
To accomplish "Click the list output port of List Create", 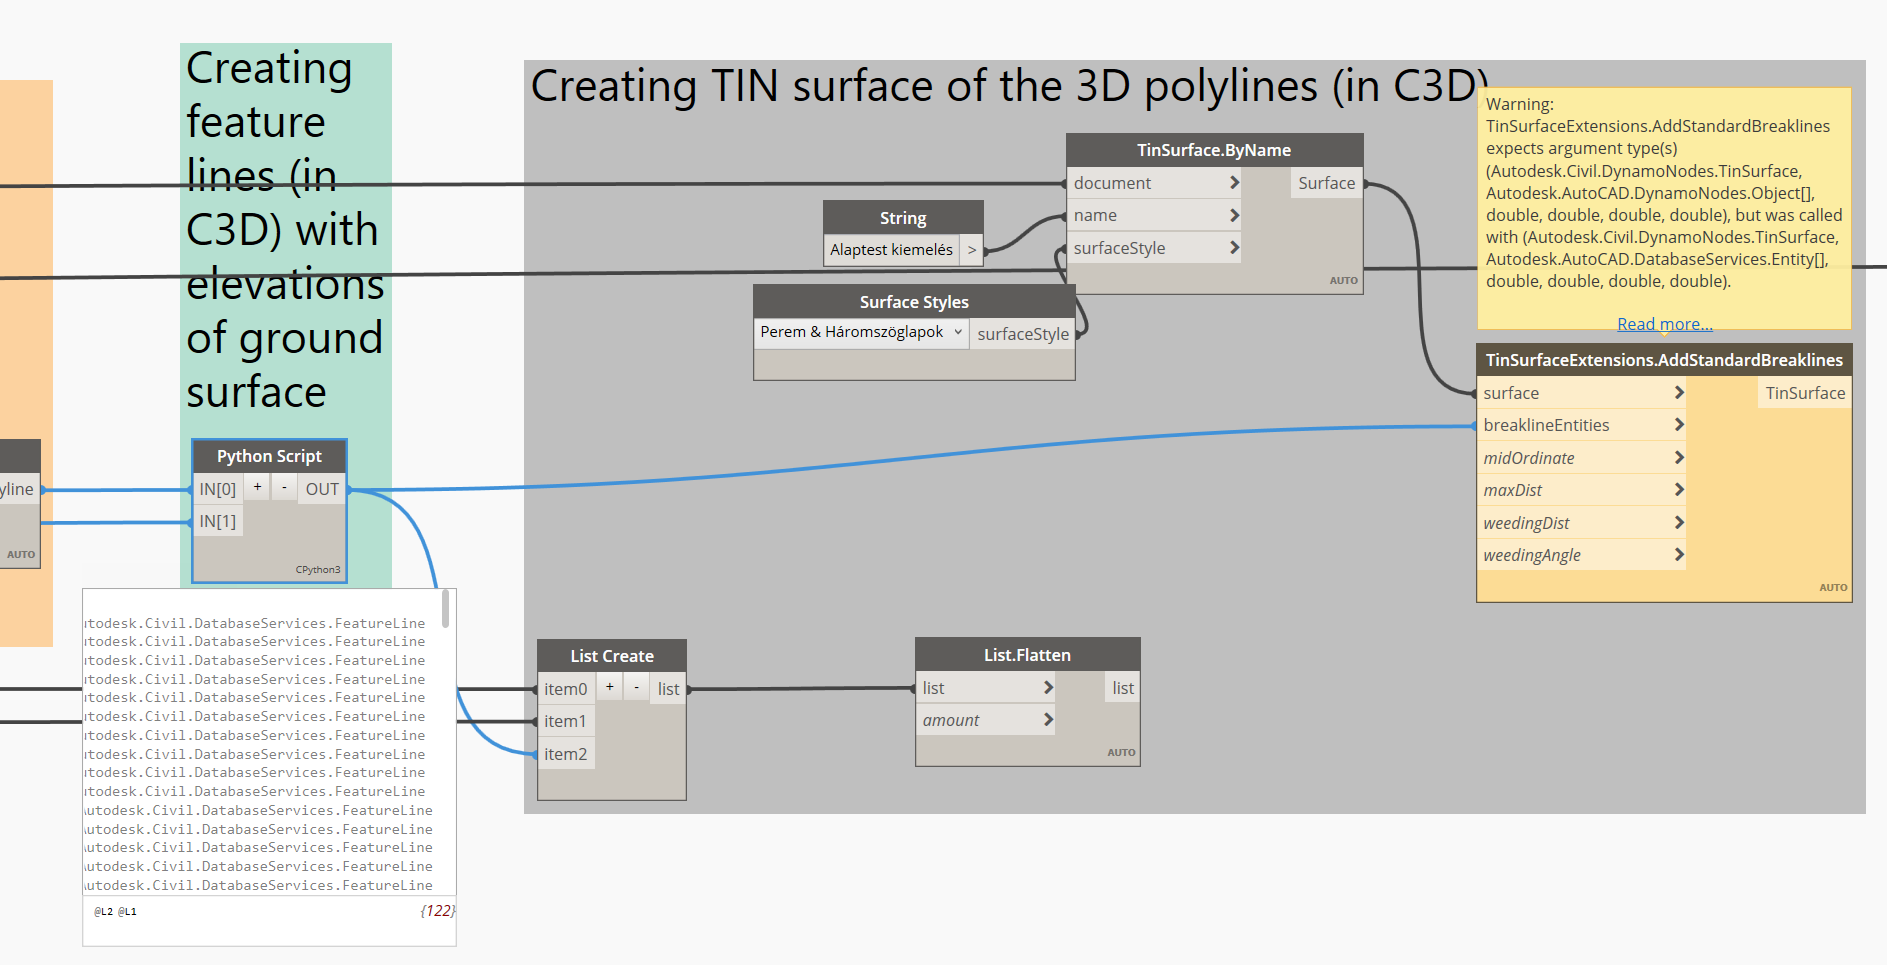I will pyautogui.click(x=668, y=689).
